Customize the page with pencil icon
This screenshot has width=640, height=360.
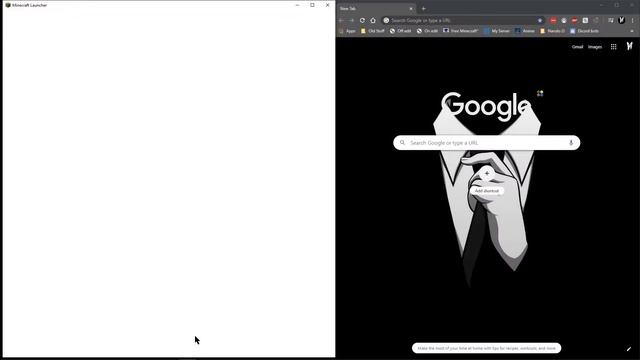tap(629, 349)
